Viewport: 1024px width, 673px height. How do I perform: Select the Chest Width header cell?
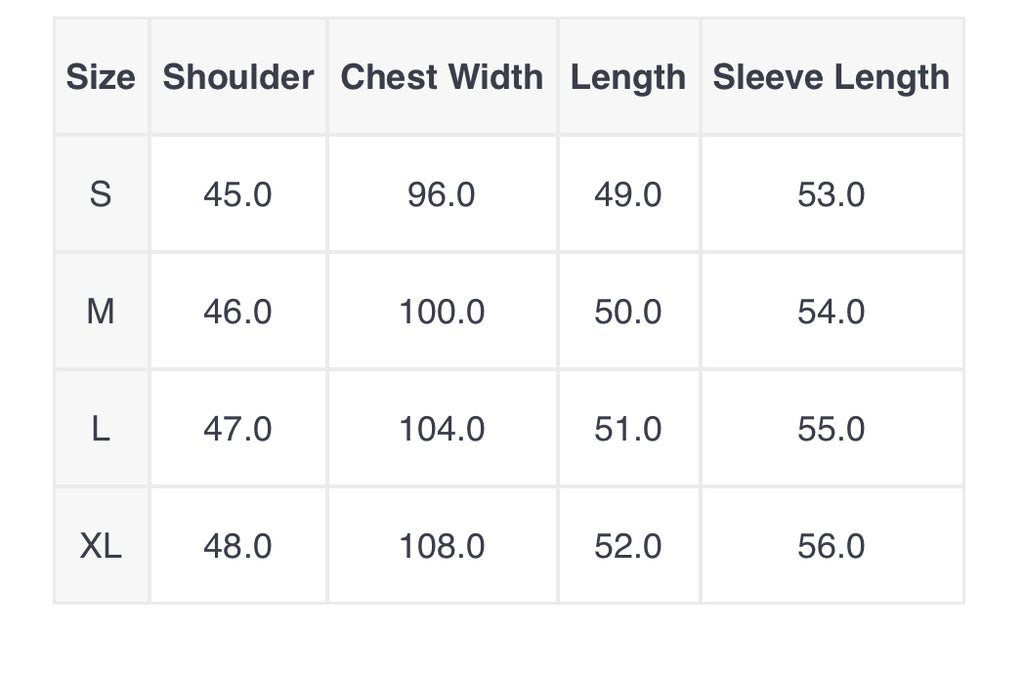click(442, 77)
